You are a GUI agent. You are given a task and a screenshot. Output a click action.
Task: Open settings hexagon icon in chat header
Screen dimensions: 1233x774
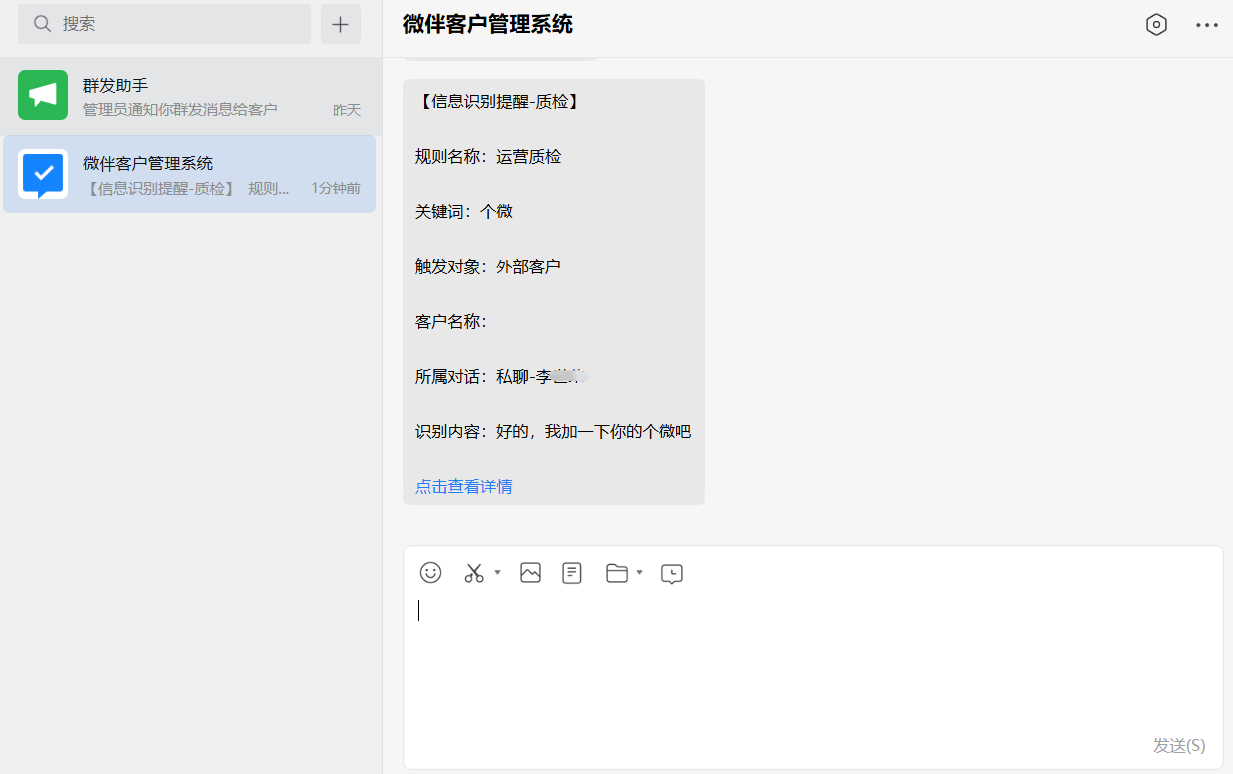1156,25
